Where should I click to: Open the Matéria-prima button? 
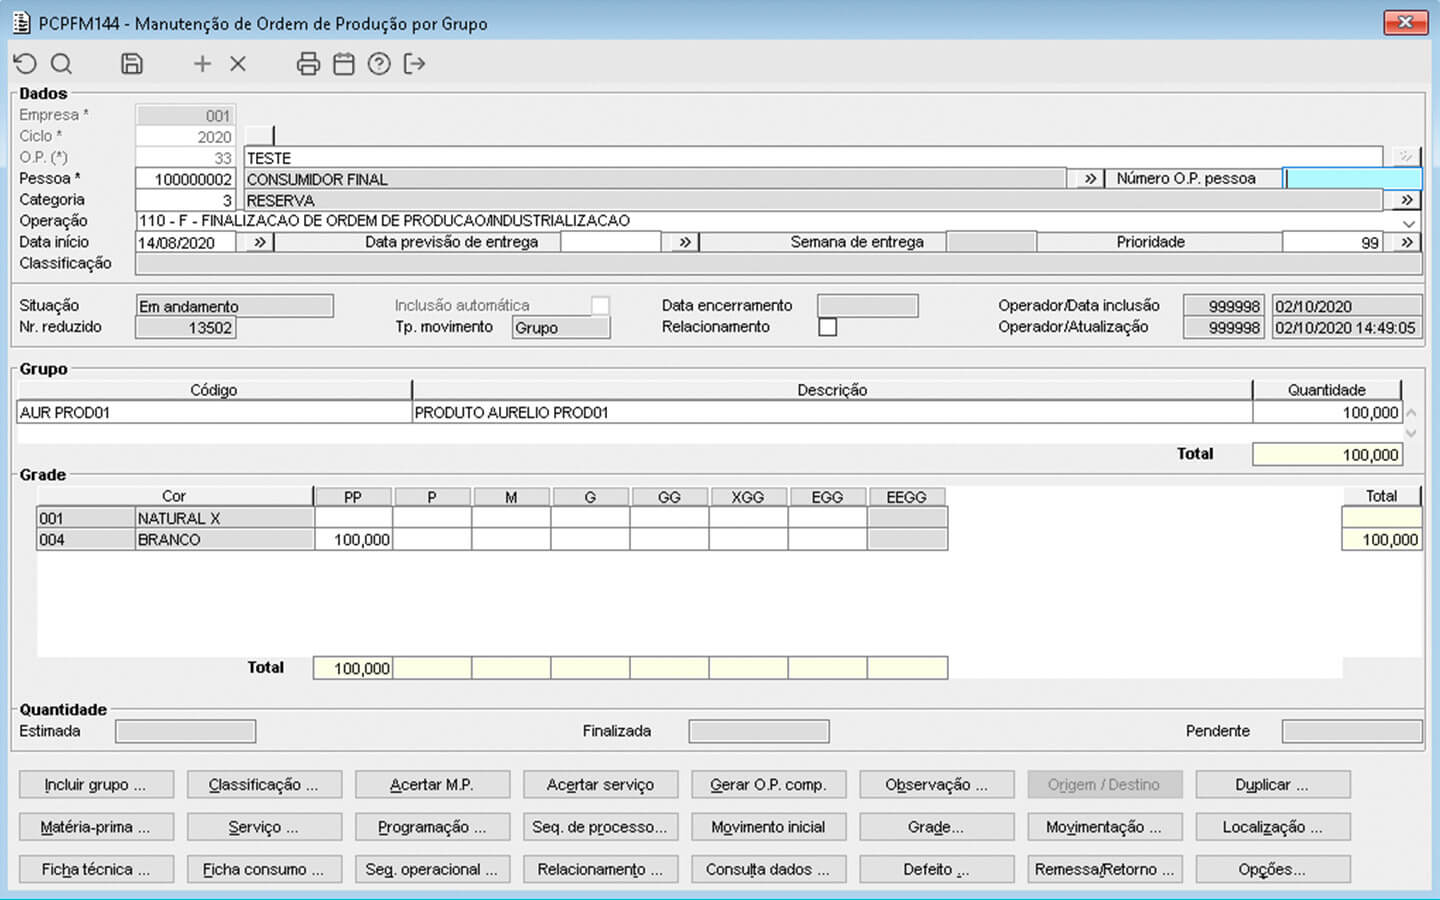(96, 827)
